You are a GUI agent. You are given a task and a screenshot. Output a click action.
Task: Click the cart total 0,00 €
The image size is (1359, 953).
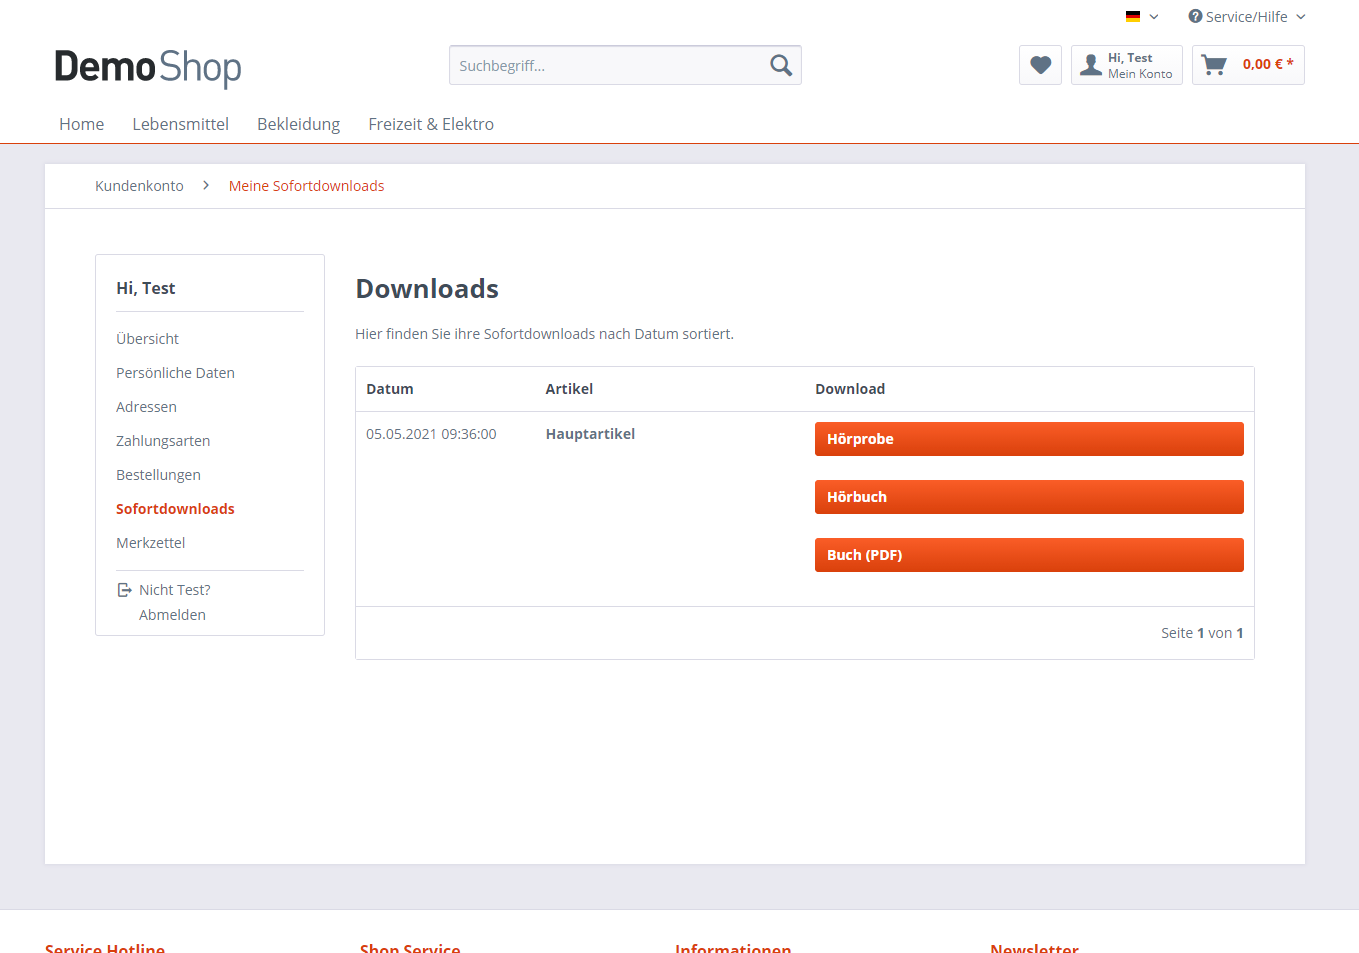[1268, 64]
